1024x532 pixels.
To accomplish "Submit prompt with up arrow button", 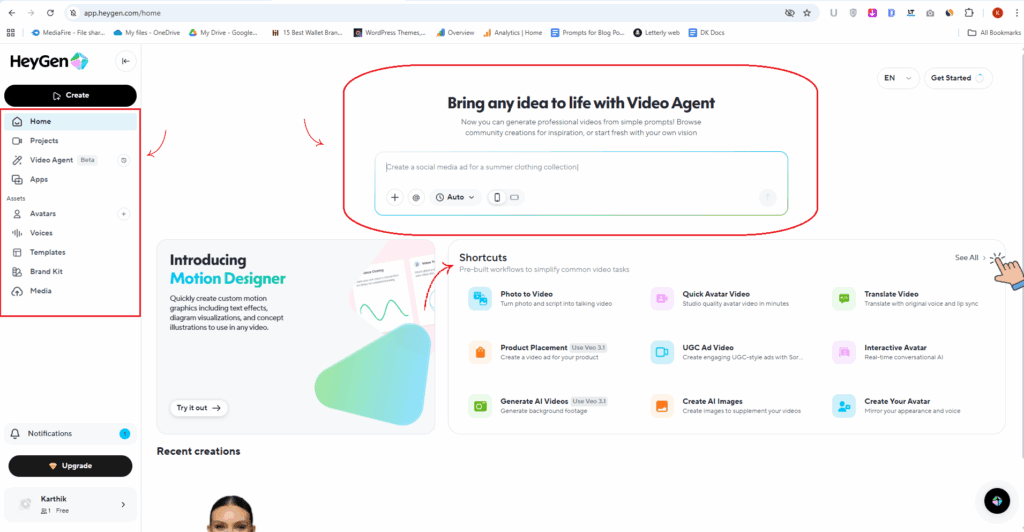I will pyautogui.click(x=768, y=197).
